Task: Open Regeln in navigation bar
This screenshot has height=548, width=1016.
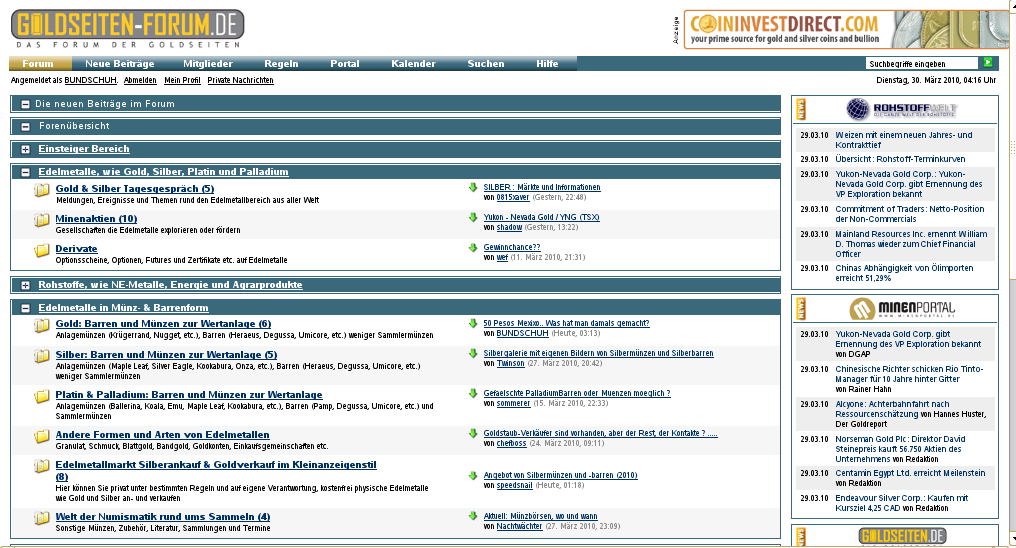Action: click(x=281, y=63)
